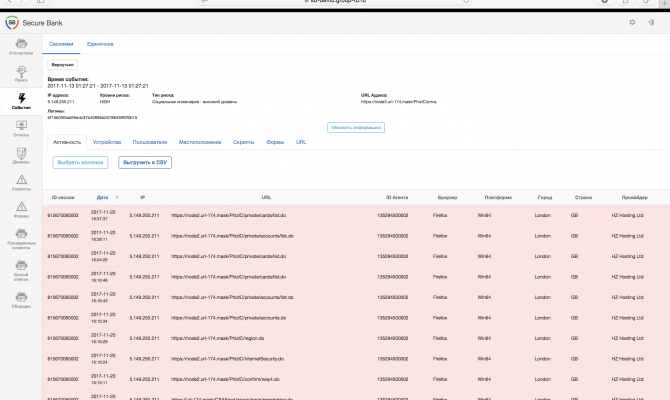Open the Сборщик section in sidebar

point(21,300)
